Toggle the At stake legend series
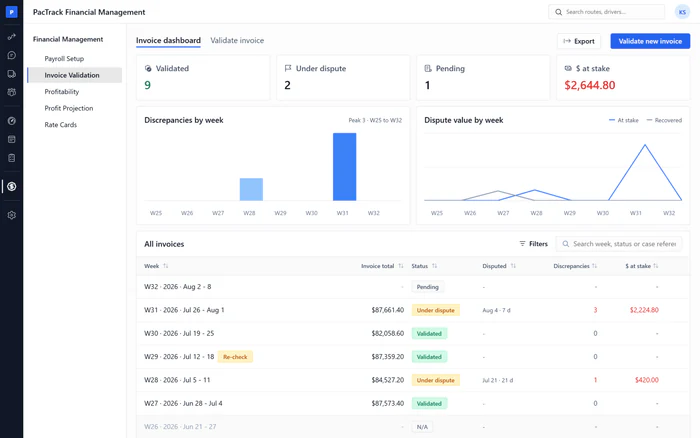 click(624, 120)
